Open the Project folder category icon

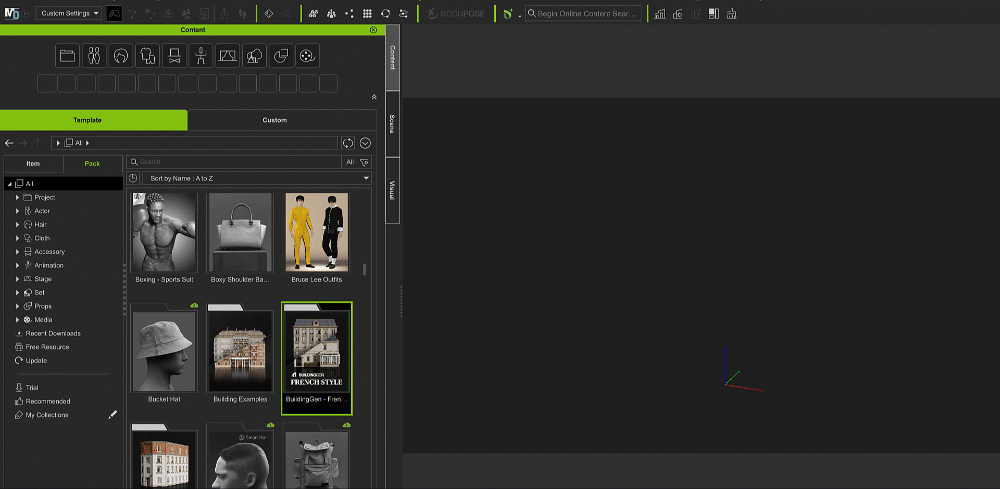67,56
